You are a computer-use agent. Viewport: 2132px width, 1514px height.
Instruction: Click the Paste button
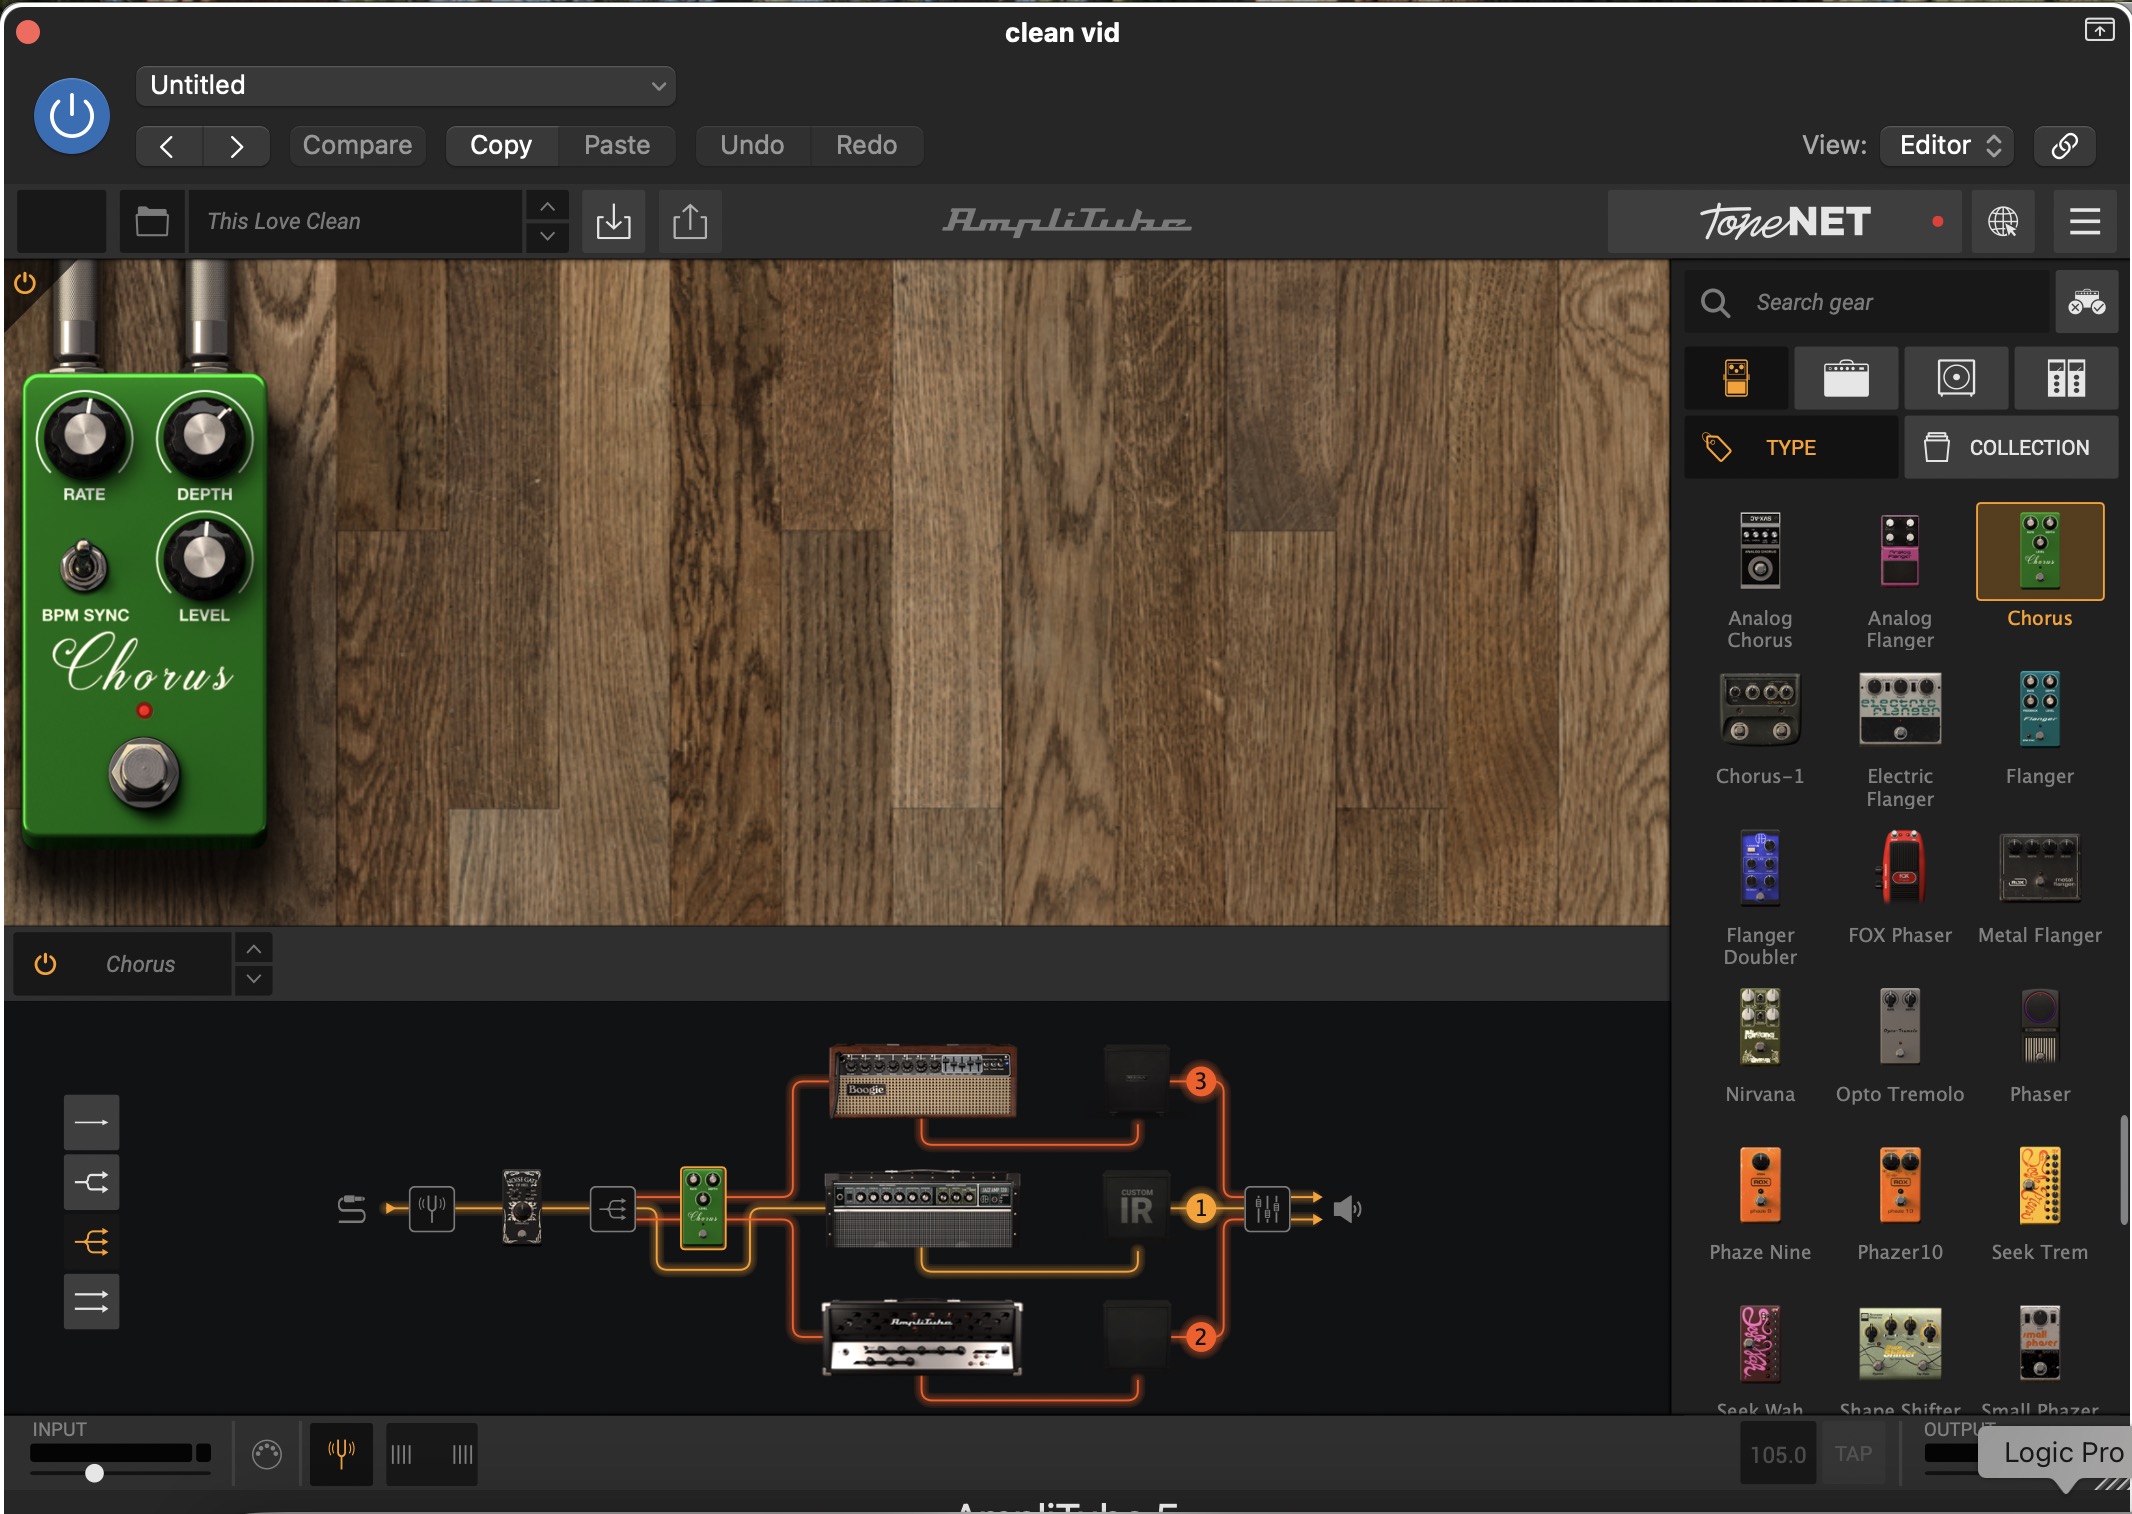[x=617, y=146]
